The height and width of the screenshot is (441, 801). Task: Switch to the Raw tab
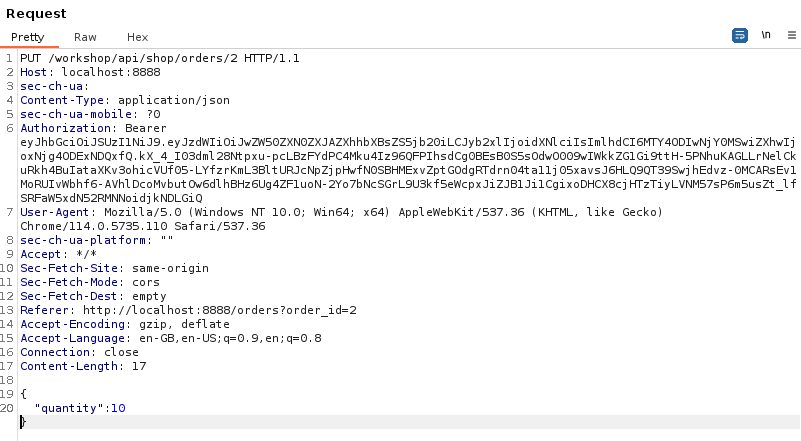pyautogui.click(x=85, y=37)
